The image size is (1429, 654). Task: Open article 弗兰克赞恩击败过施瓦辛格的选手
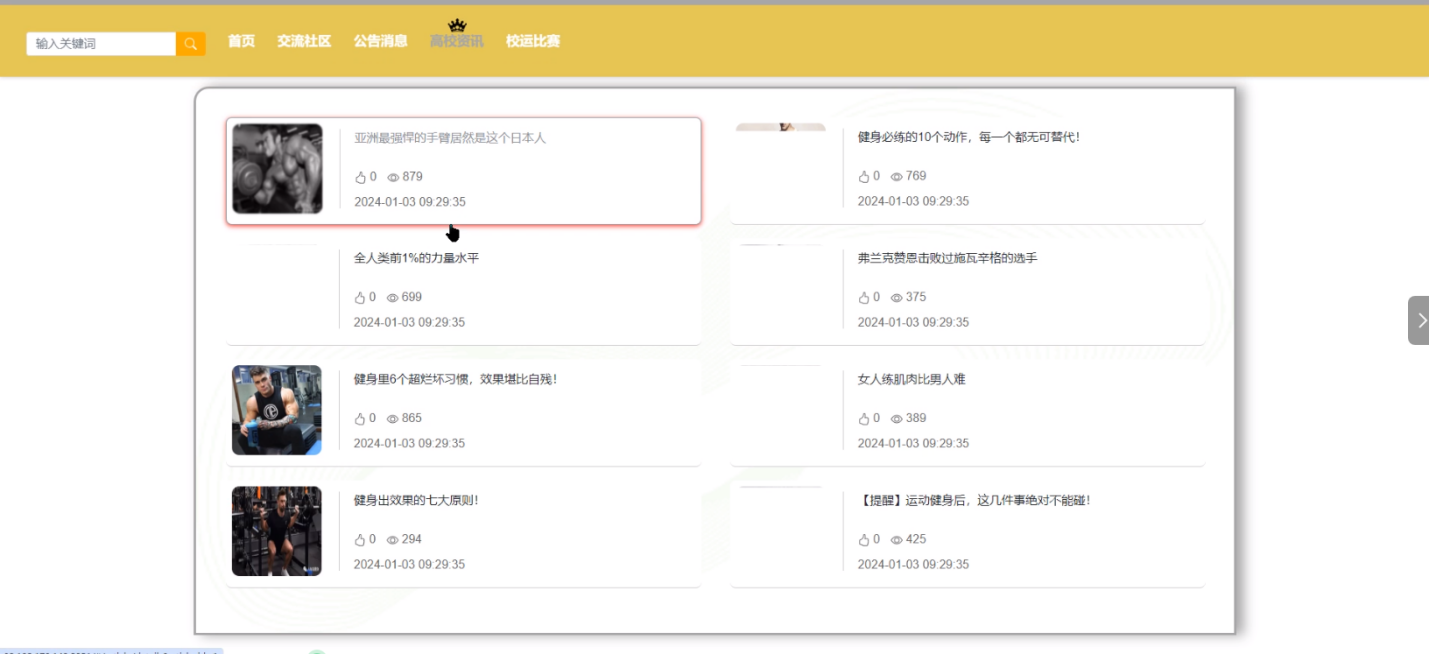pos(948,258)
